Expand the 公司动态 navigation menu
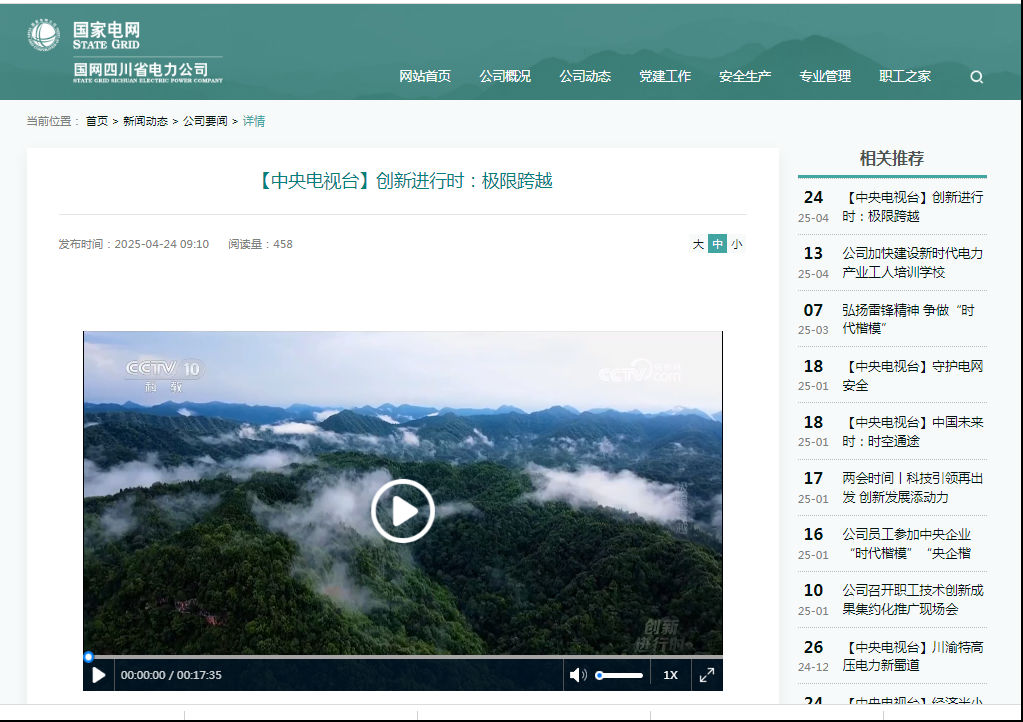The height and width of the screenshot is (722, 1023). (585, 76)
